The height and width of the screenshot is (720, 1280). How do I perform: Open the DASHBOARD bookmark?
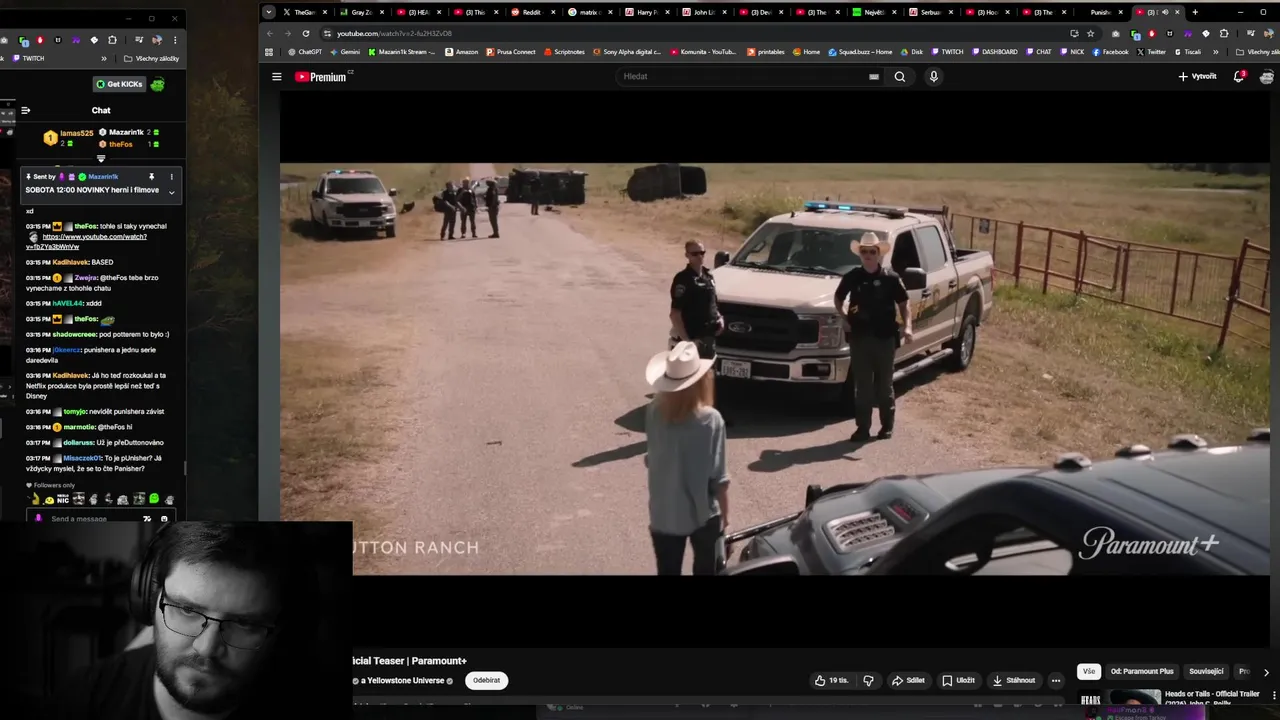click(994, 52)
